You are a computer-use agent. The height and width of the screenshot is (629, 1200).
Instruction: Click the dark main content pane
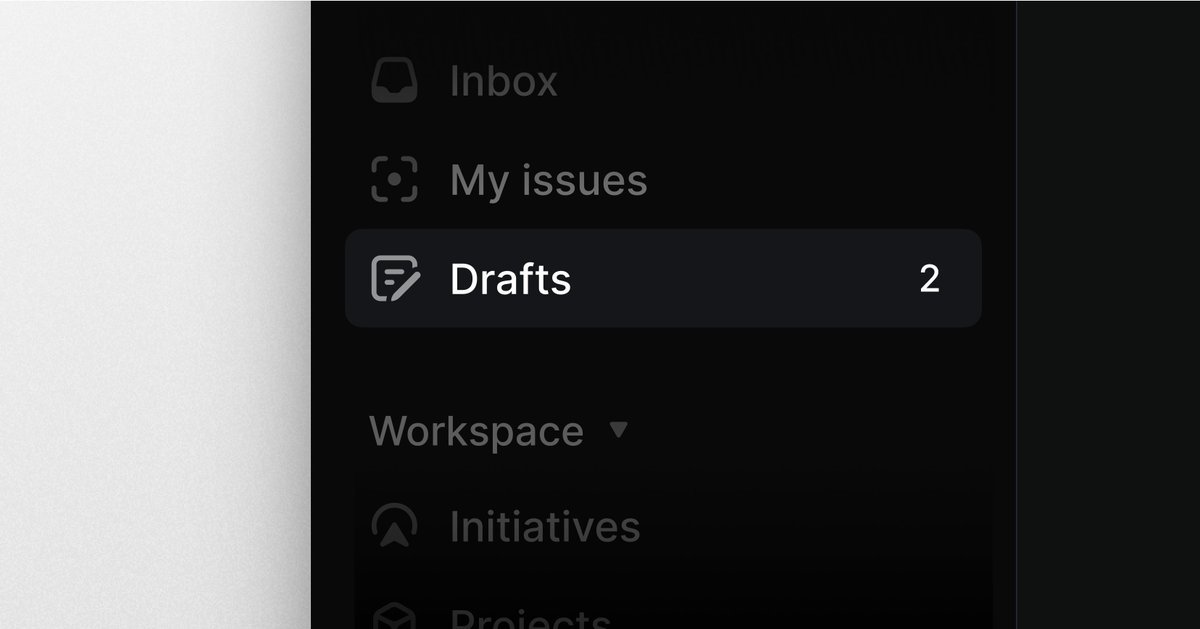coord(1110,300)
